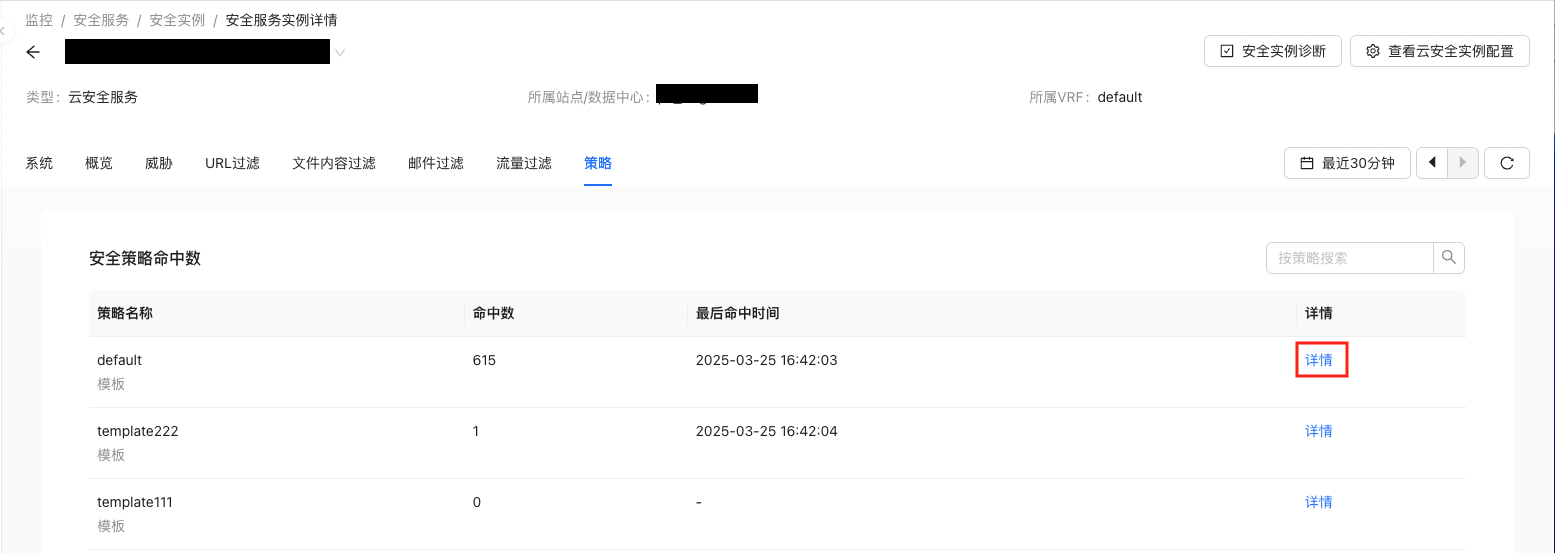The width and height of the screenshot is (1555, 553).
Task: Select the URL过滤 tab
Action: coord(232,163)
